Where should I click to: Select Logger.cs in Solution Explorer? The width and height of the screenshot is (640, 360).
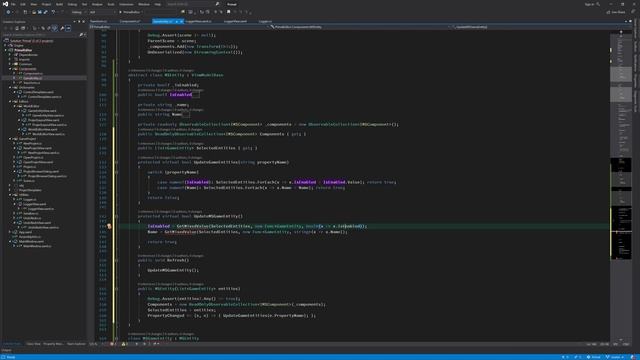click(30, 199)
